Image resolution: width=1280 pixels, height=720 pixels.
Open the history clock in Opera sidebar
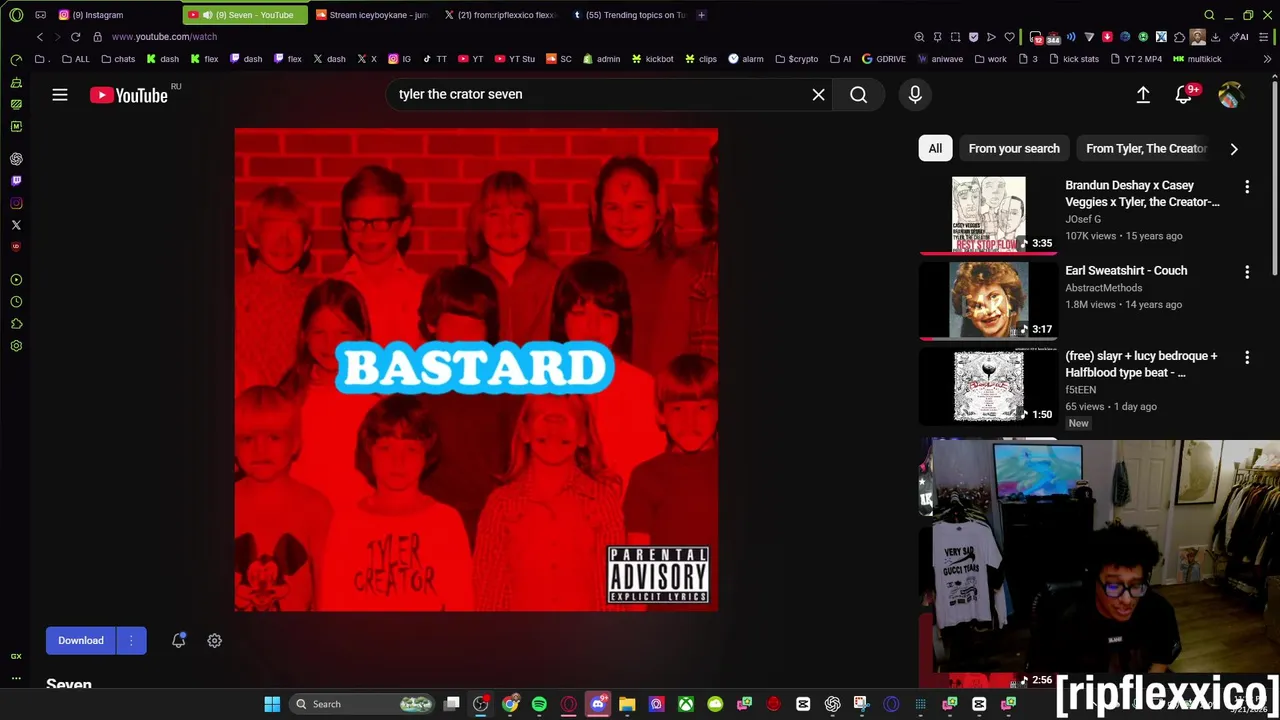pyautogui.click(x=16, y=302)
